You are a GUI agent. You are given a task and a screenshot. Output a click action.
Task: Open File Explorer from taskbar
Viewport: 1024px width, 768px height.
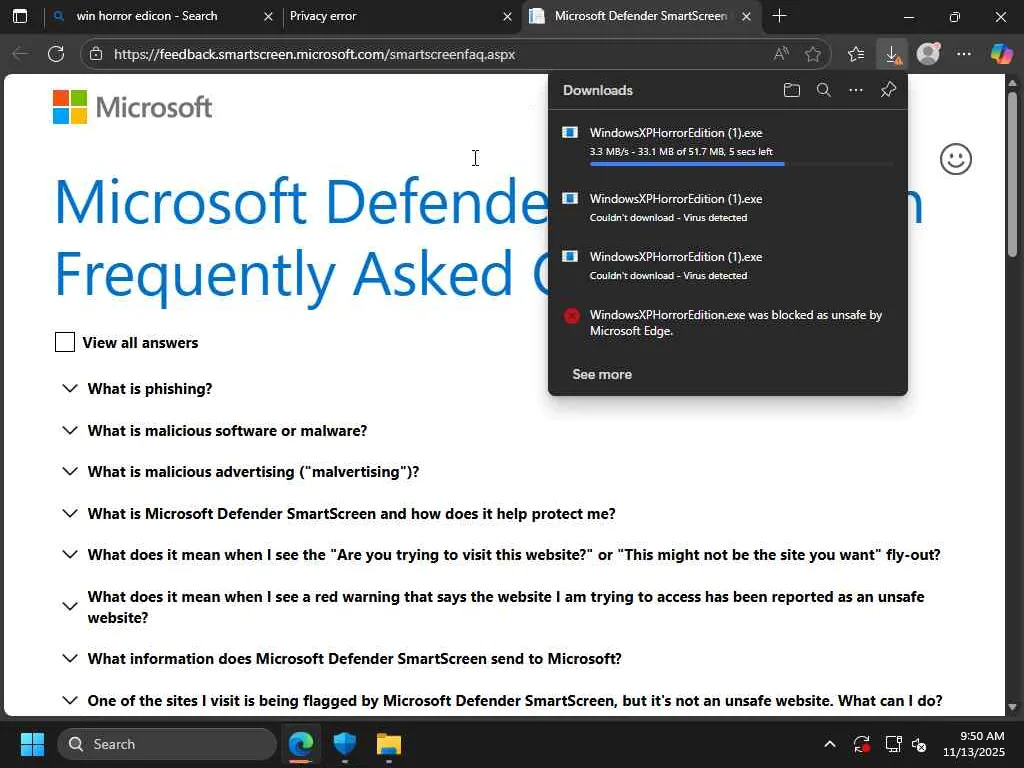coord(389,744)
